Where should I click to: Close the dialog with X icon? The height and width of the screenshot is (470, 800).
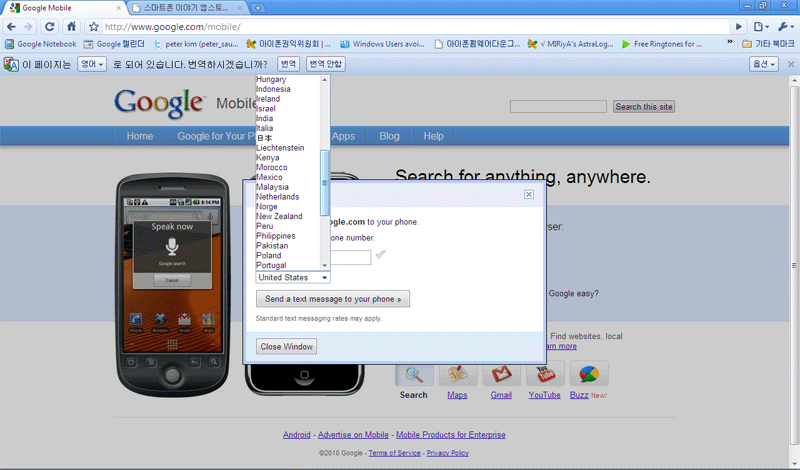(x=529, y=194)
